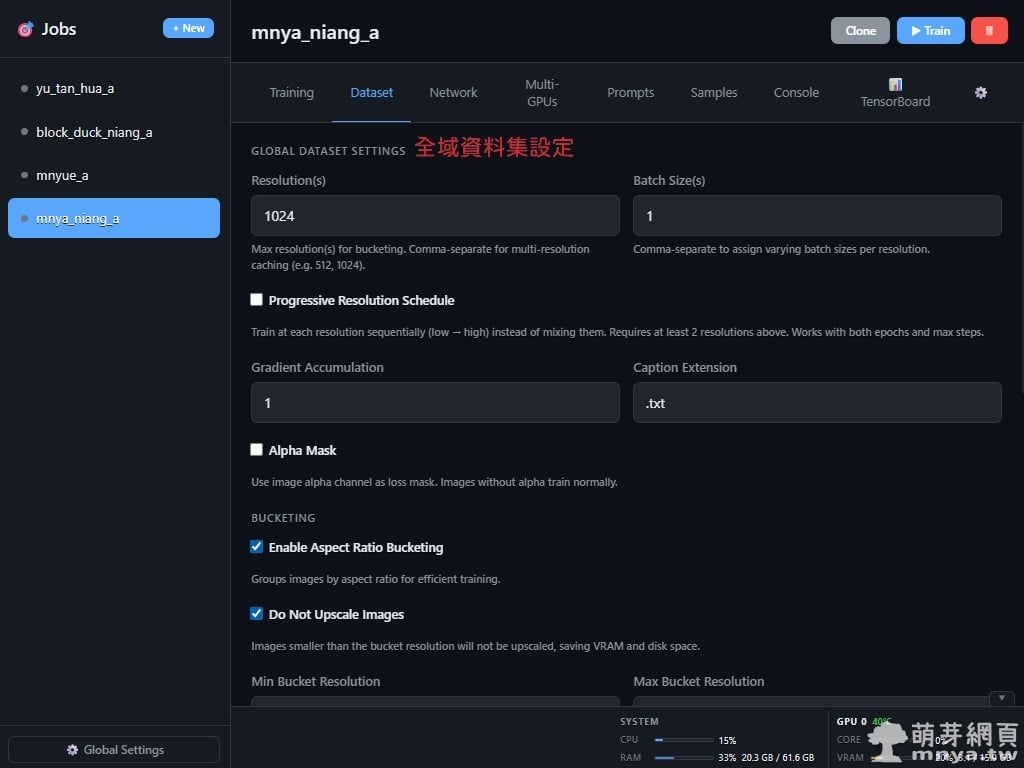Viewport: 1024px width, 768px height.
Task: Click status dot beside yu_tan_hua_a job
Action: click(x=24, y=89)
